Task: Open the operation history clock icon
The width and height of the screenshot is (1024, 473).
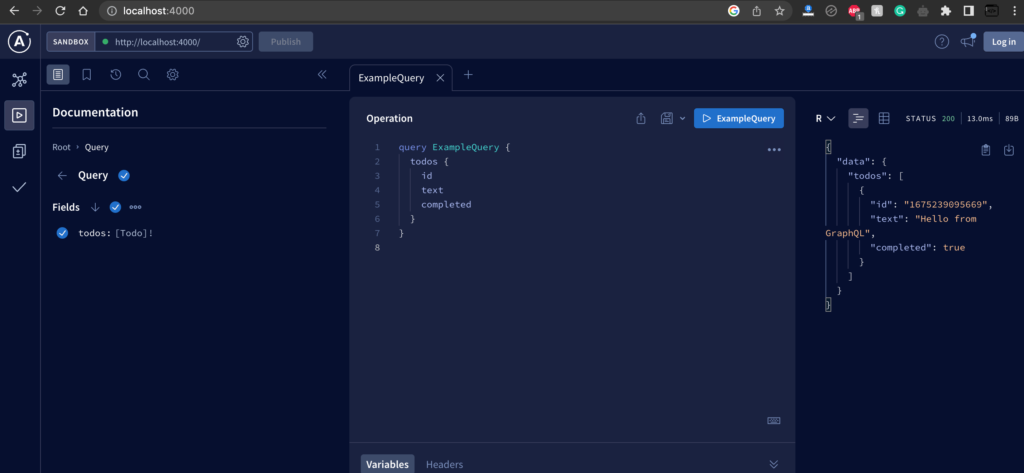Action: click(116, 75)
